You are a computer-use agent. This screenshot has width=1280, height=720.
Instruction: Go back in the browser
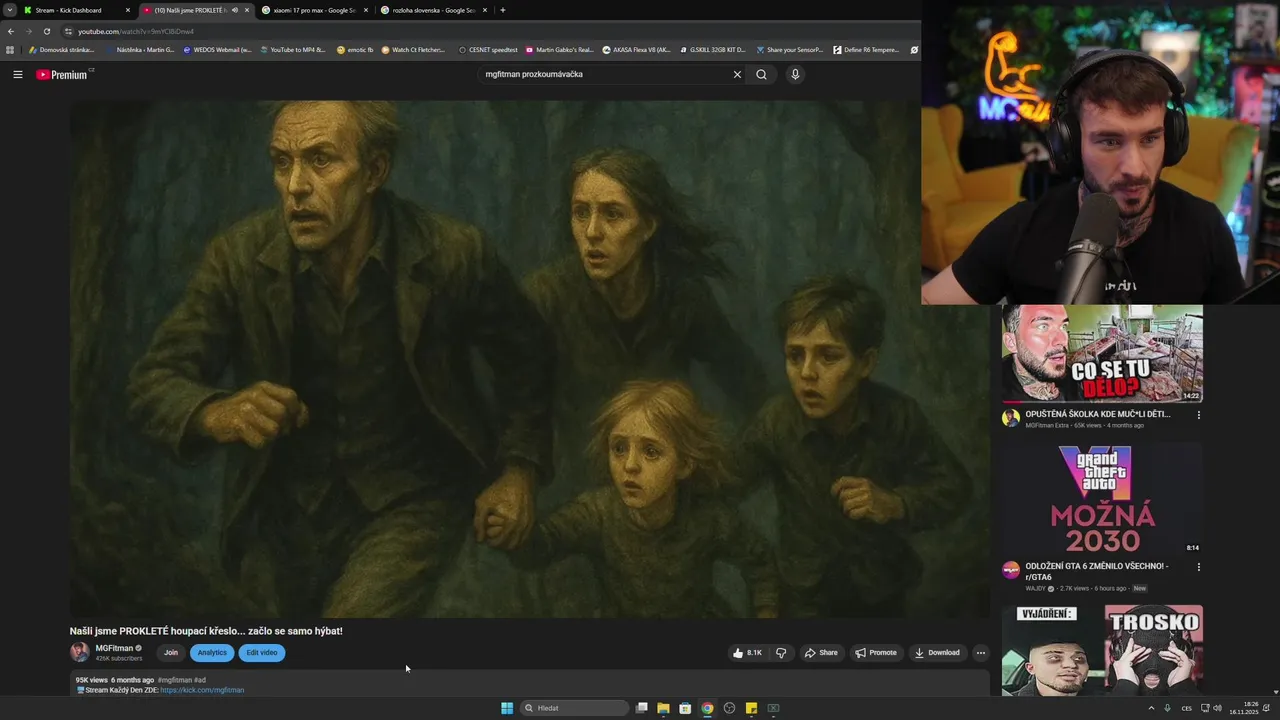click(11, 31)
